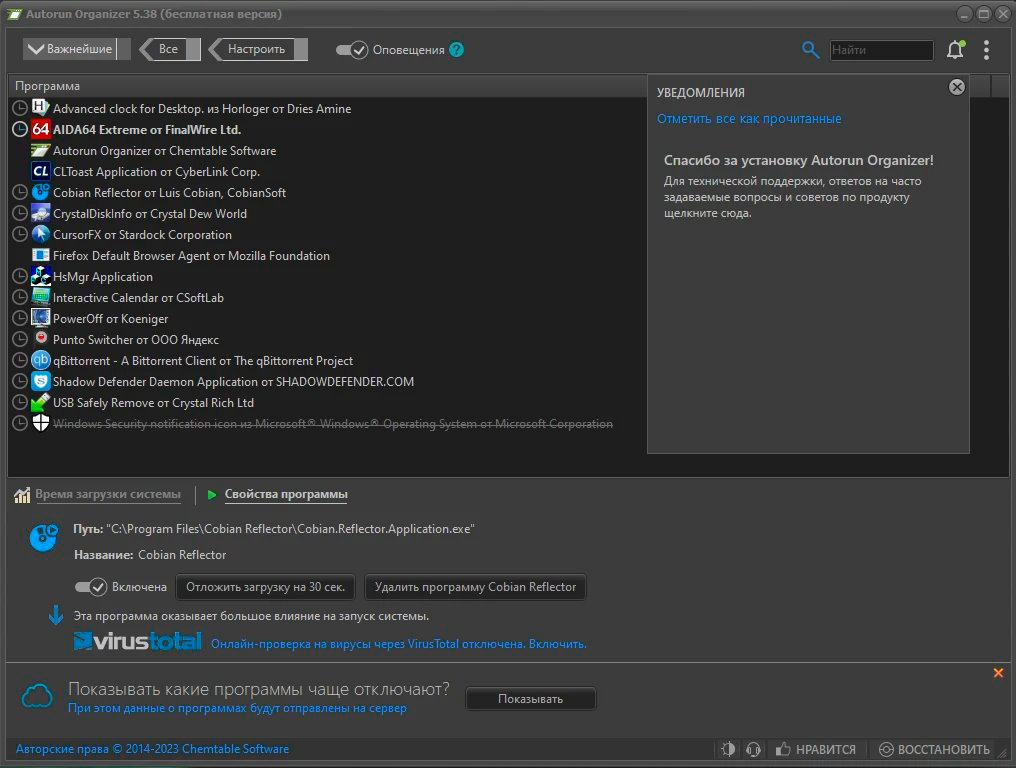Select the Punto Switcher от ООО Яндекс row

click(x=135, y=340)
